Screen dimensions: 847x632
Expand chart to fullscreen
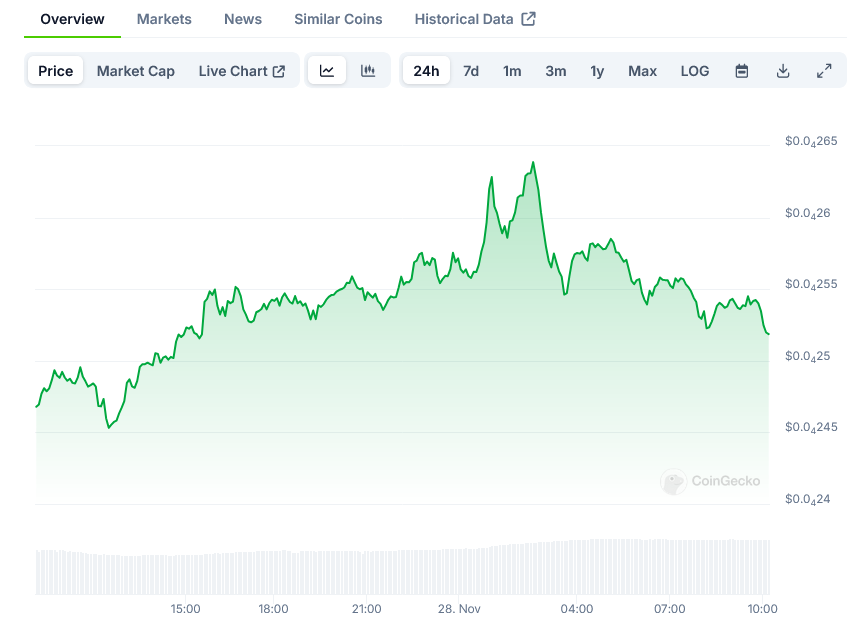click(x=824, y=71)
